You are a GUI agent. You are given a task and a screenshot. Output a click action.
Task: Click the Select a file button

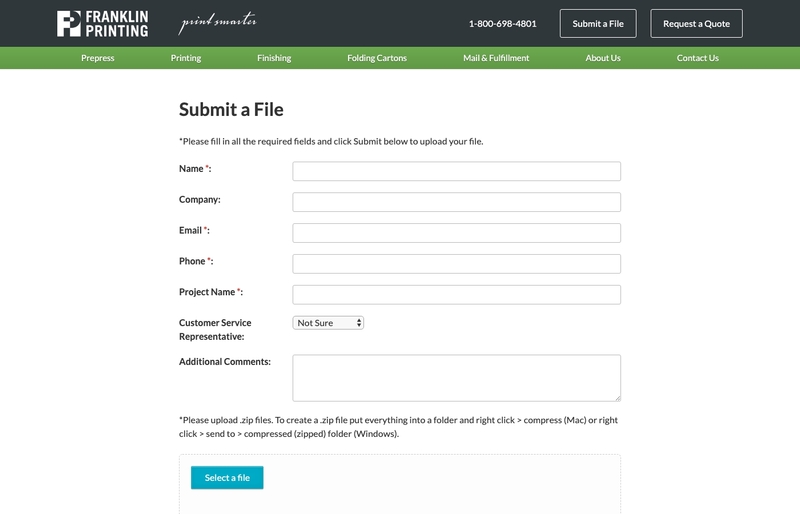pos(227,478)
